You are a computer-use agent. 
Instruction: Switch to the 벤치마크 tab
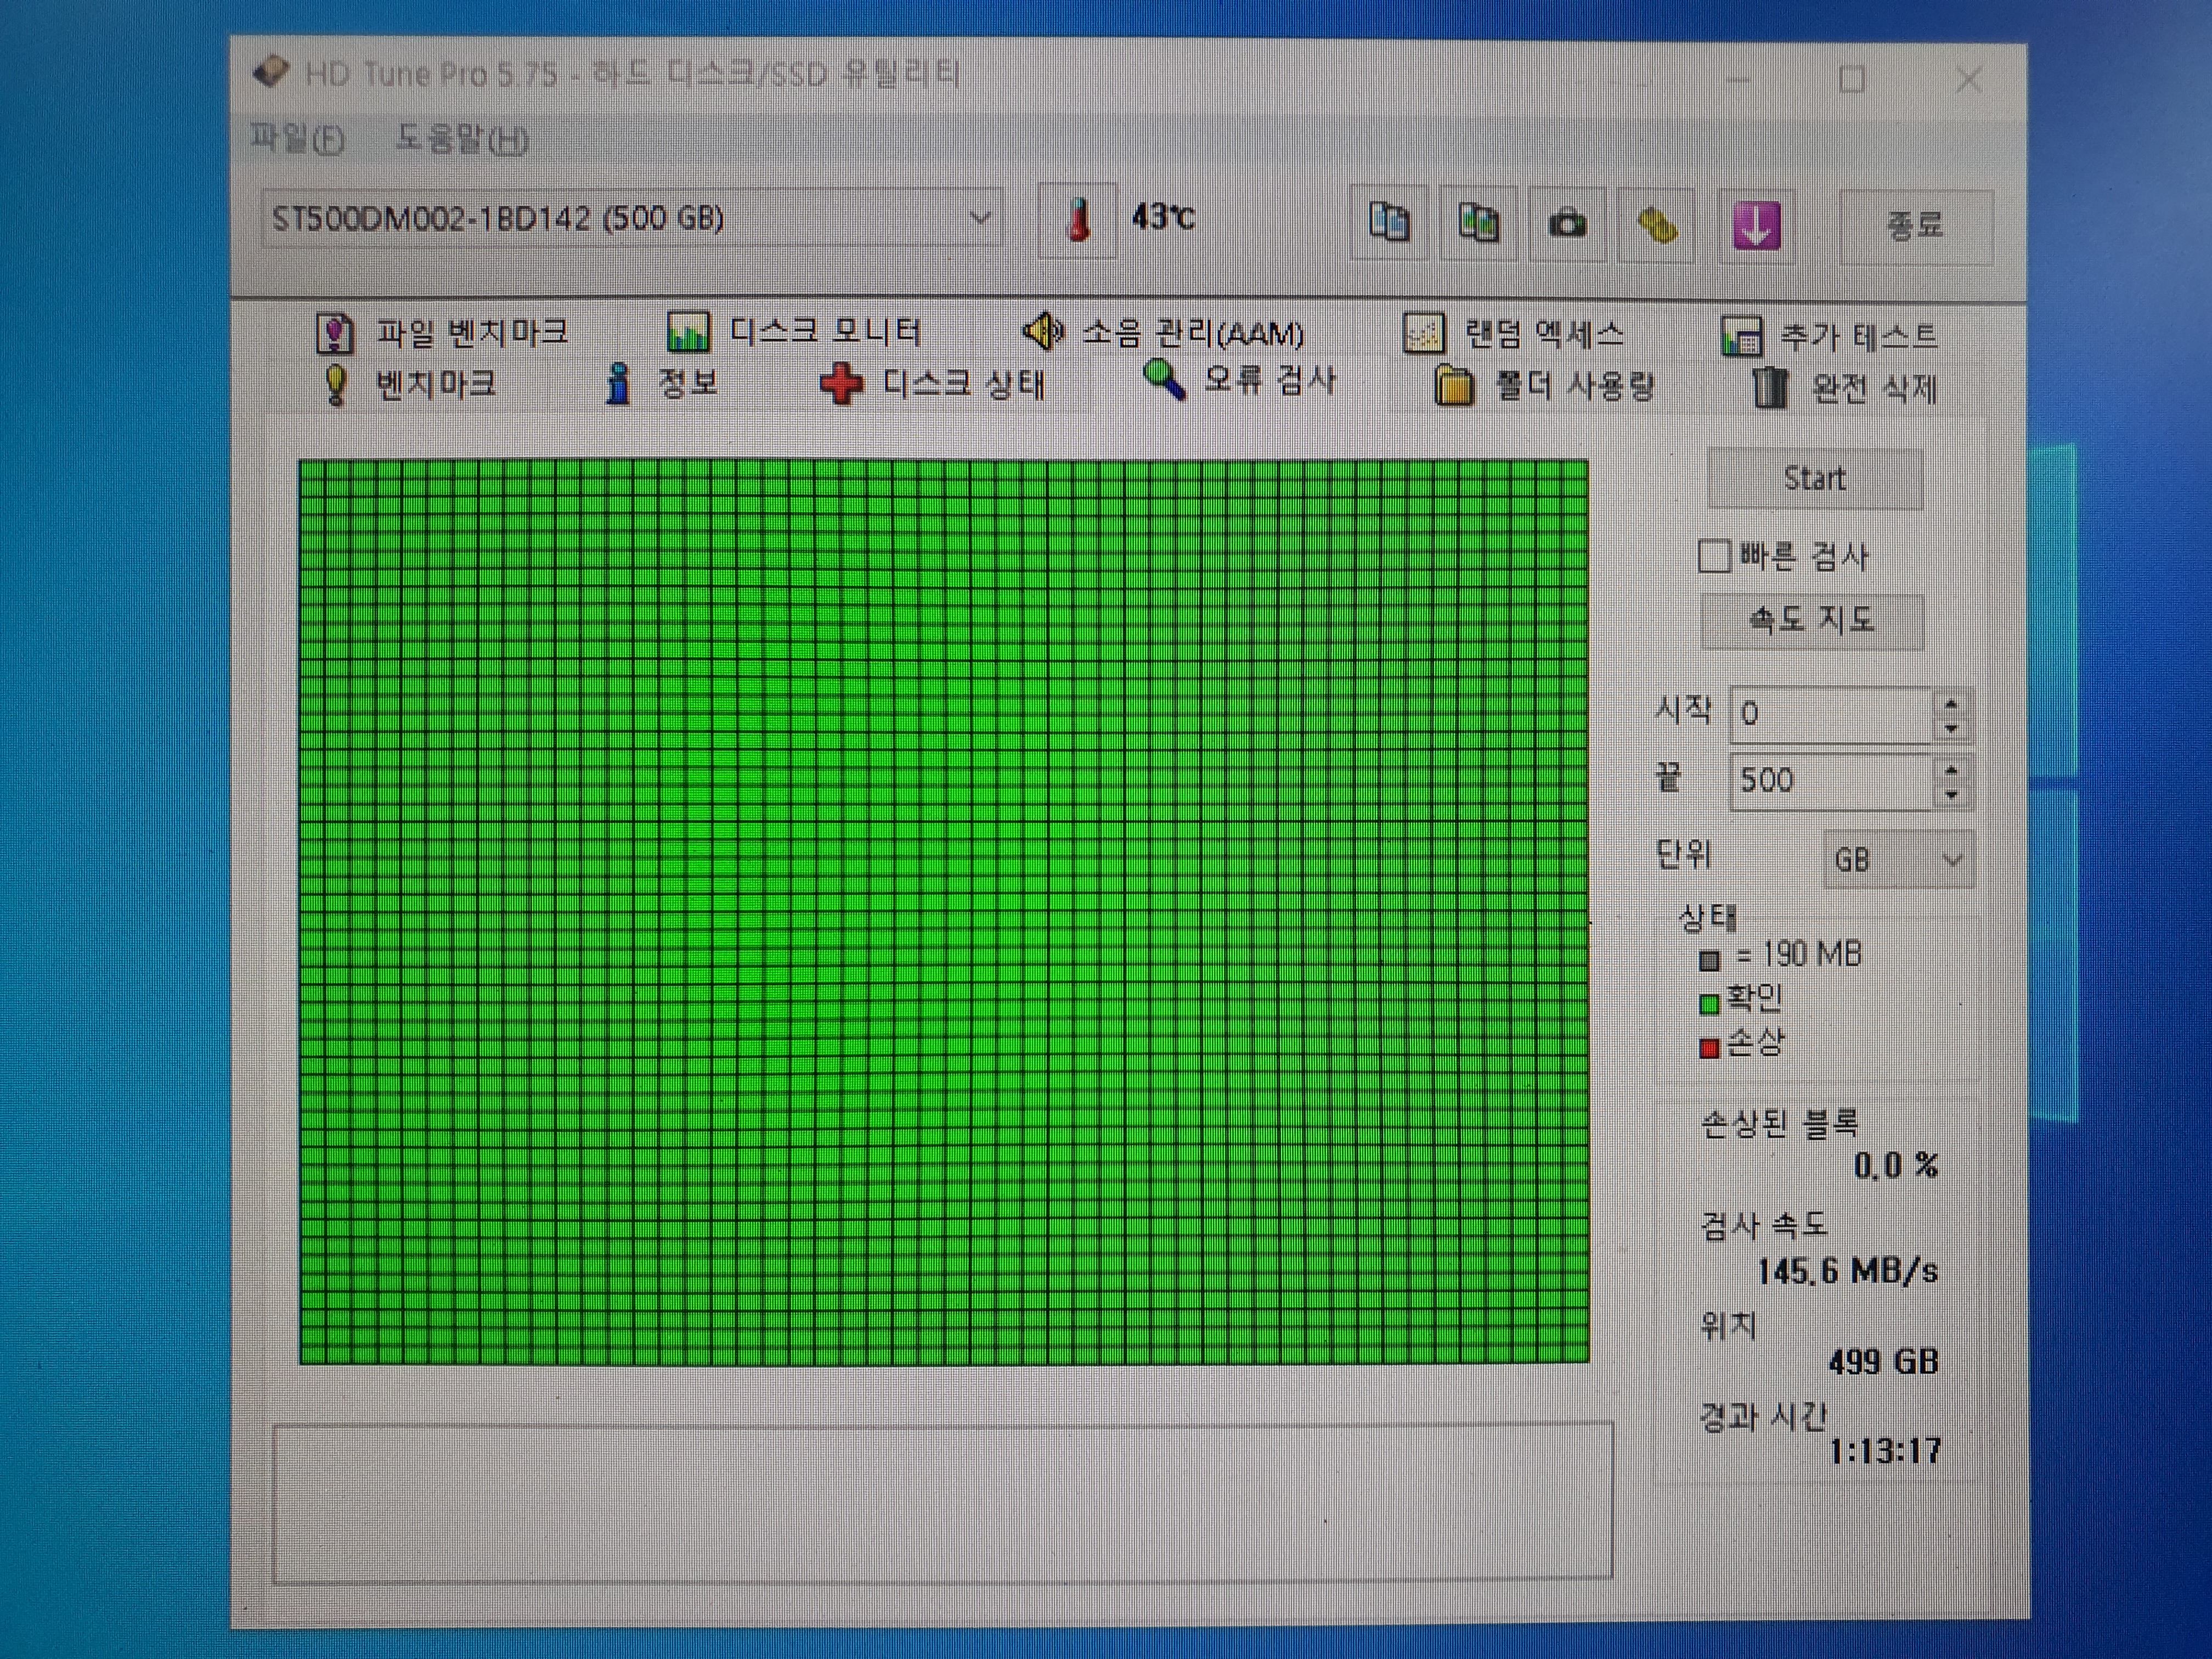coord(409,384)
